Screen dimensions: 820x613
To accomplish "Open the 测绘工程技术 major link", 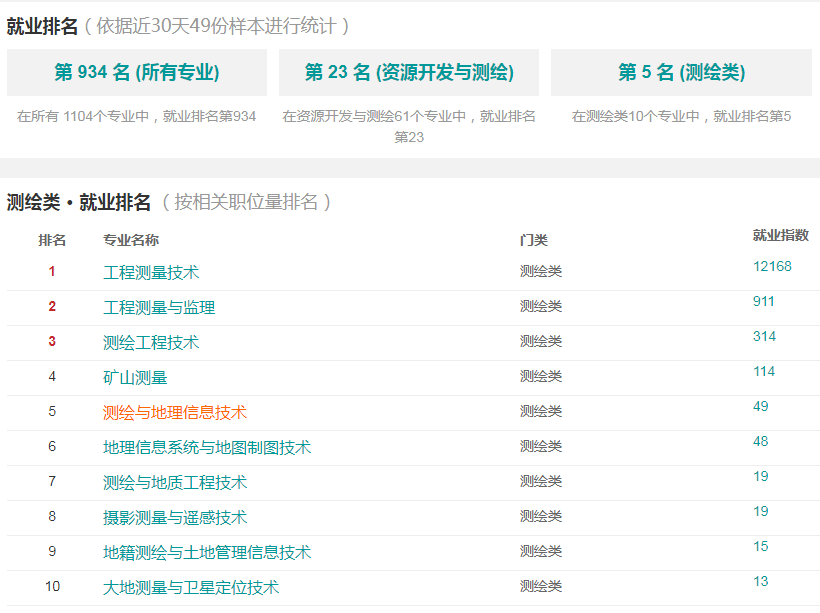I will [x=151, y=343].
